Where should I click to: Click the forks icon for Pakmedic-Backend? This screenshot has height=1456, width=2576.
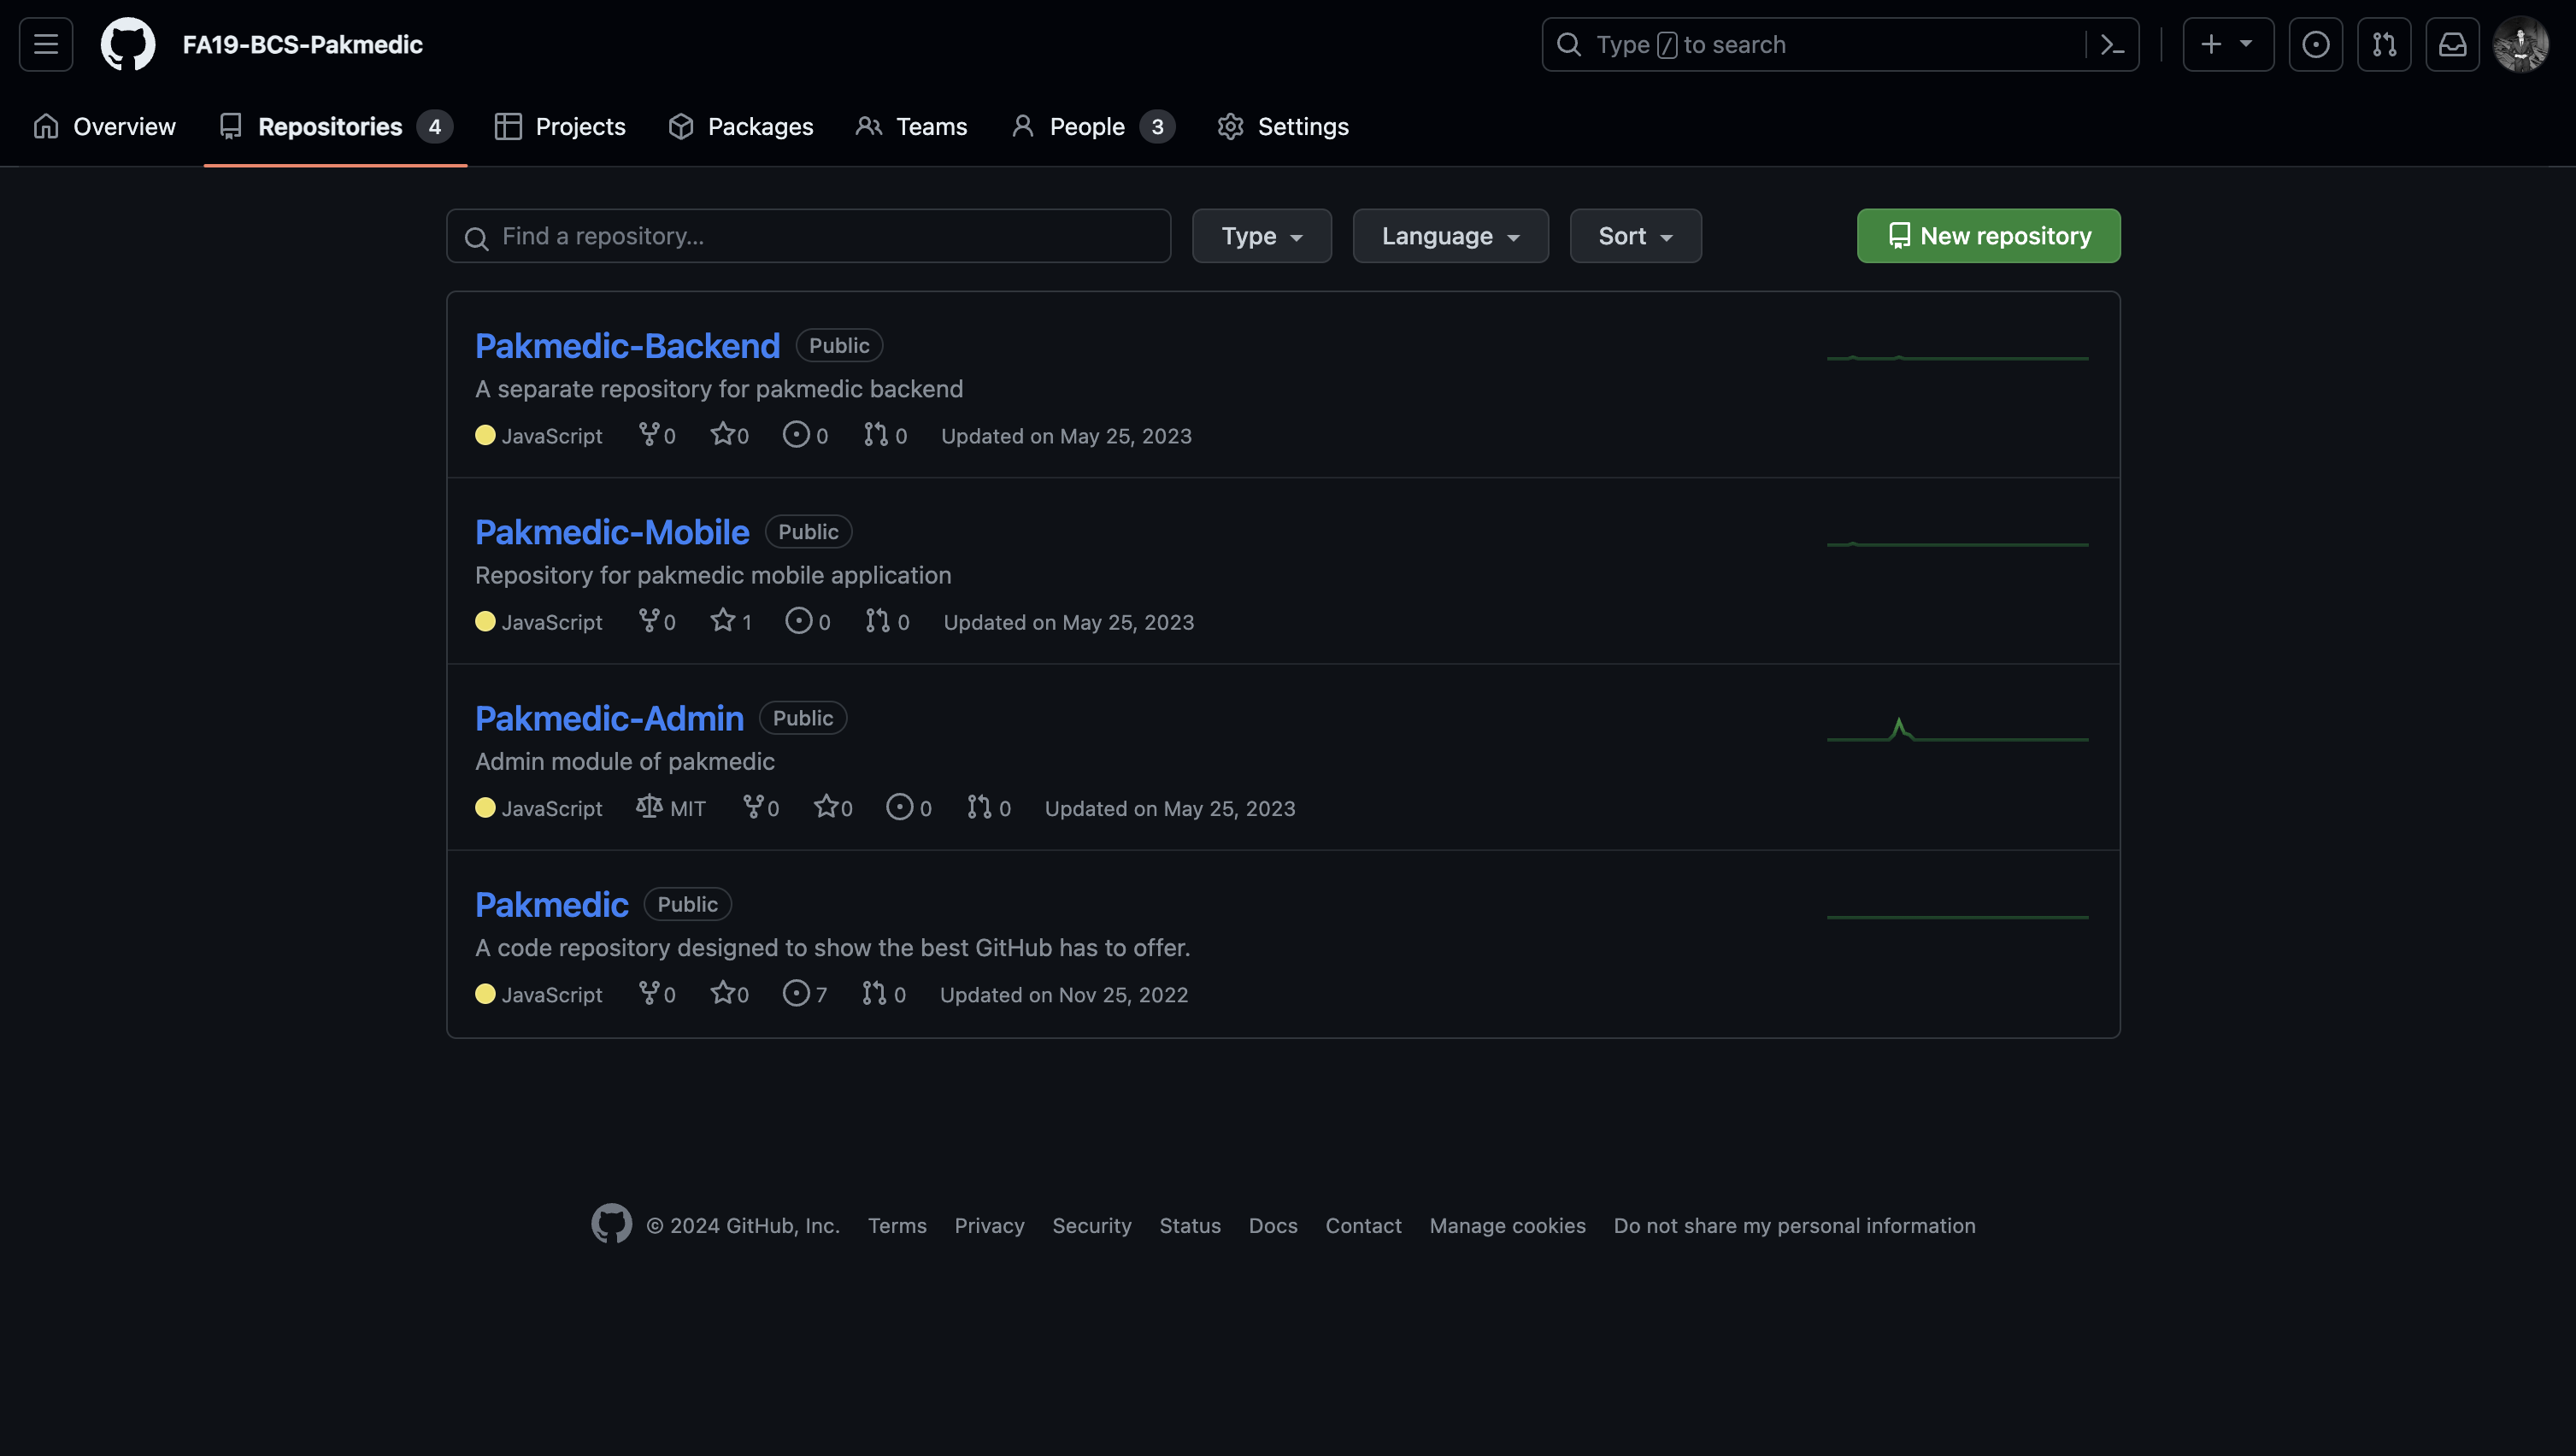point(649,434)
